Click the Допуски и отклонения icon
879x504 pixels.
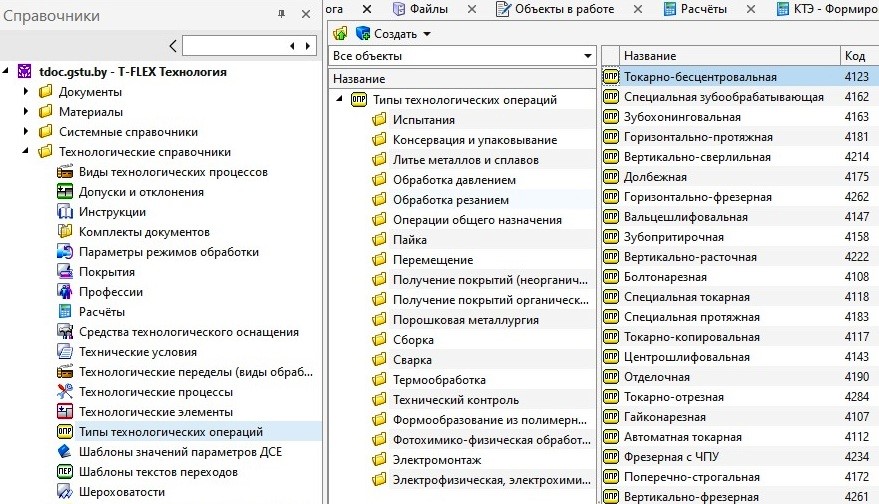(x=65, y=192)
